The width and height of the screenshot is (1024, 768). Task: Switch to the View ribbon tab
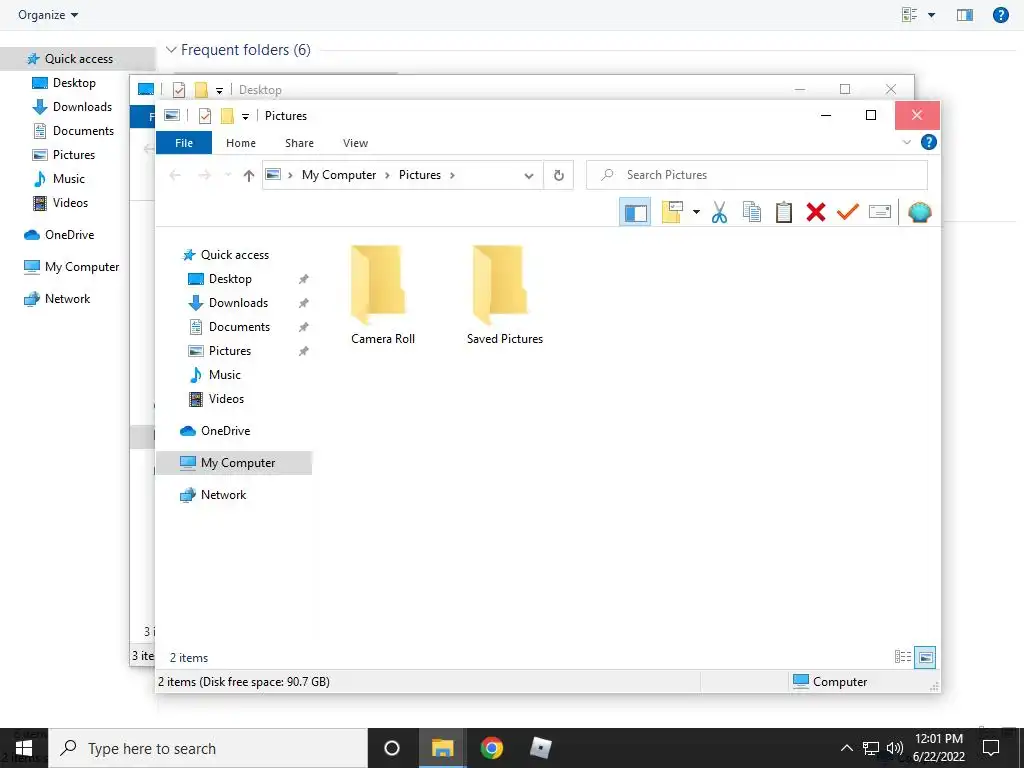point(355,143)
